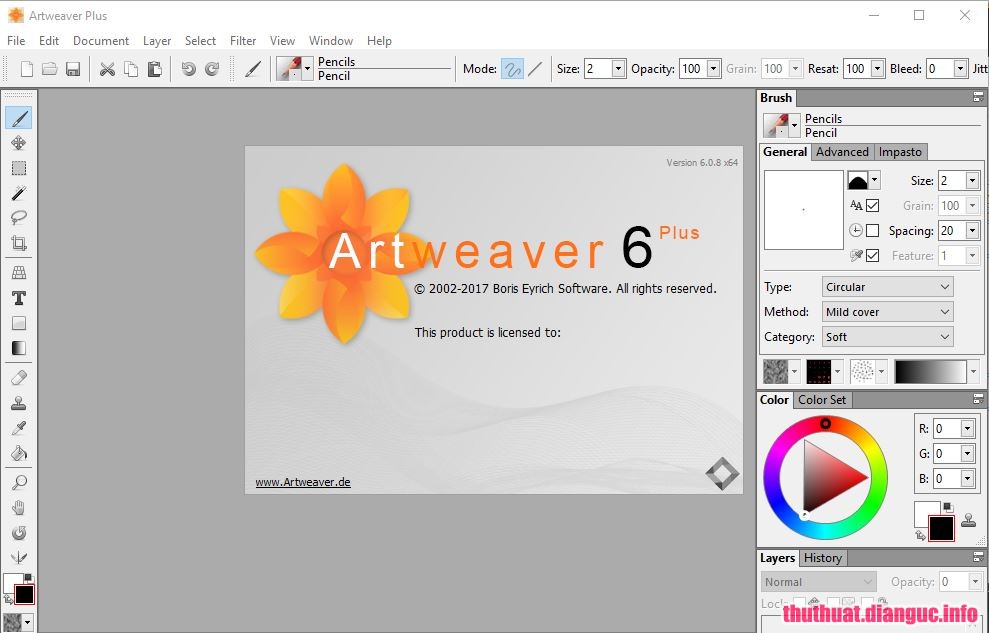Select the Paint Bucket fill tool

[19, 453]
